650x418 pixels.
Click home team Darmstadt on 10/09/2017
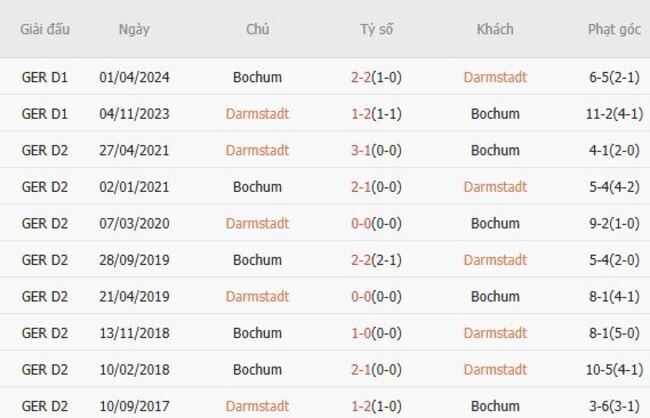click(x=257, y=406)
